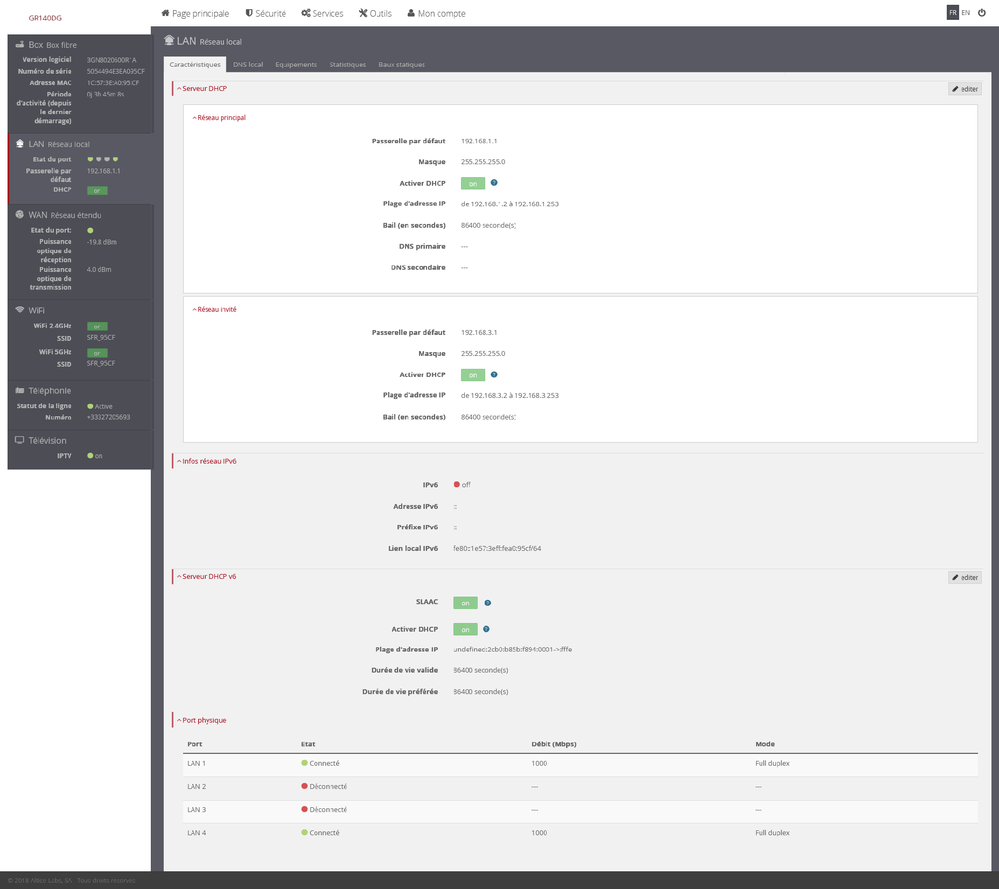Collapse the Infos réseau IPv6 section
The width and height of the screenshot is (999, 889).
coord(207,461)
